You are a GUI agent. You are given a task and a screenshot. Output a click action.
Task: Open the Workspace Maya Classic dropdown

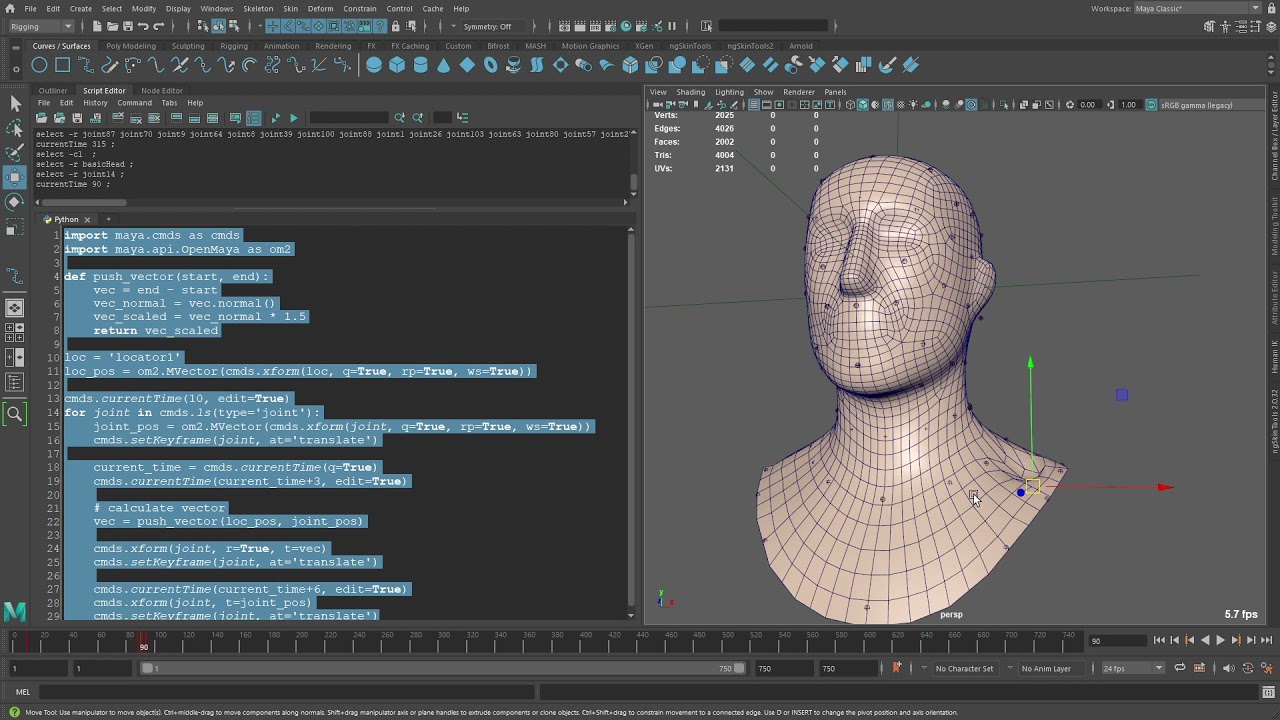pyautogui.click(x=1198, y=8)
